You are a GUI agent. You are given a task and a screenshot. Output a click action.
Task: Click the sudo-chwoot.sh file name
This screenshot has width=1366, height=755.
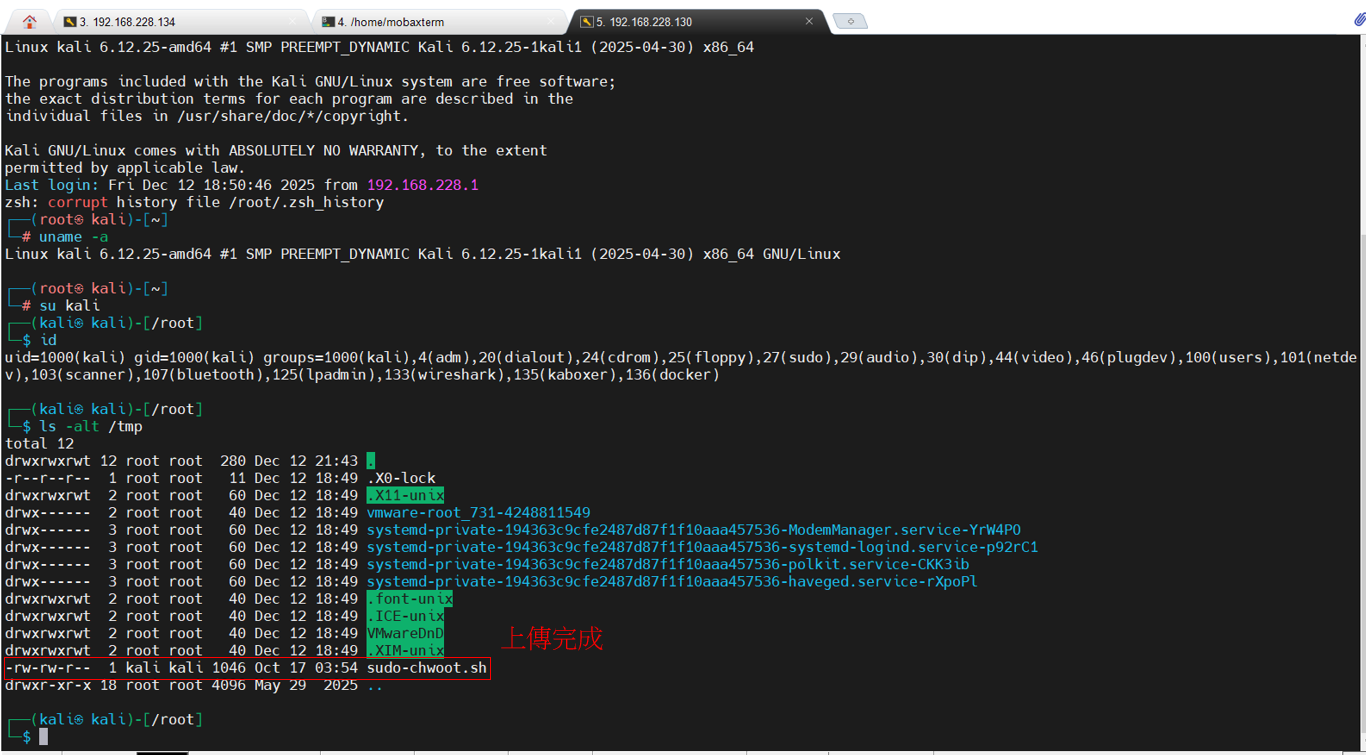(427, 668)
